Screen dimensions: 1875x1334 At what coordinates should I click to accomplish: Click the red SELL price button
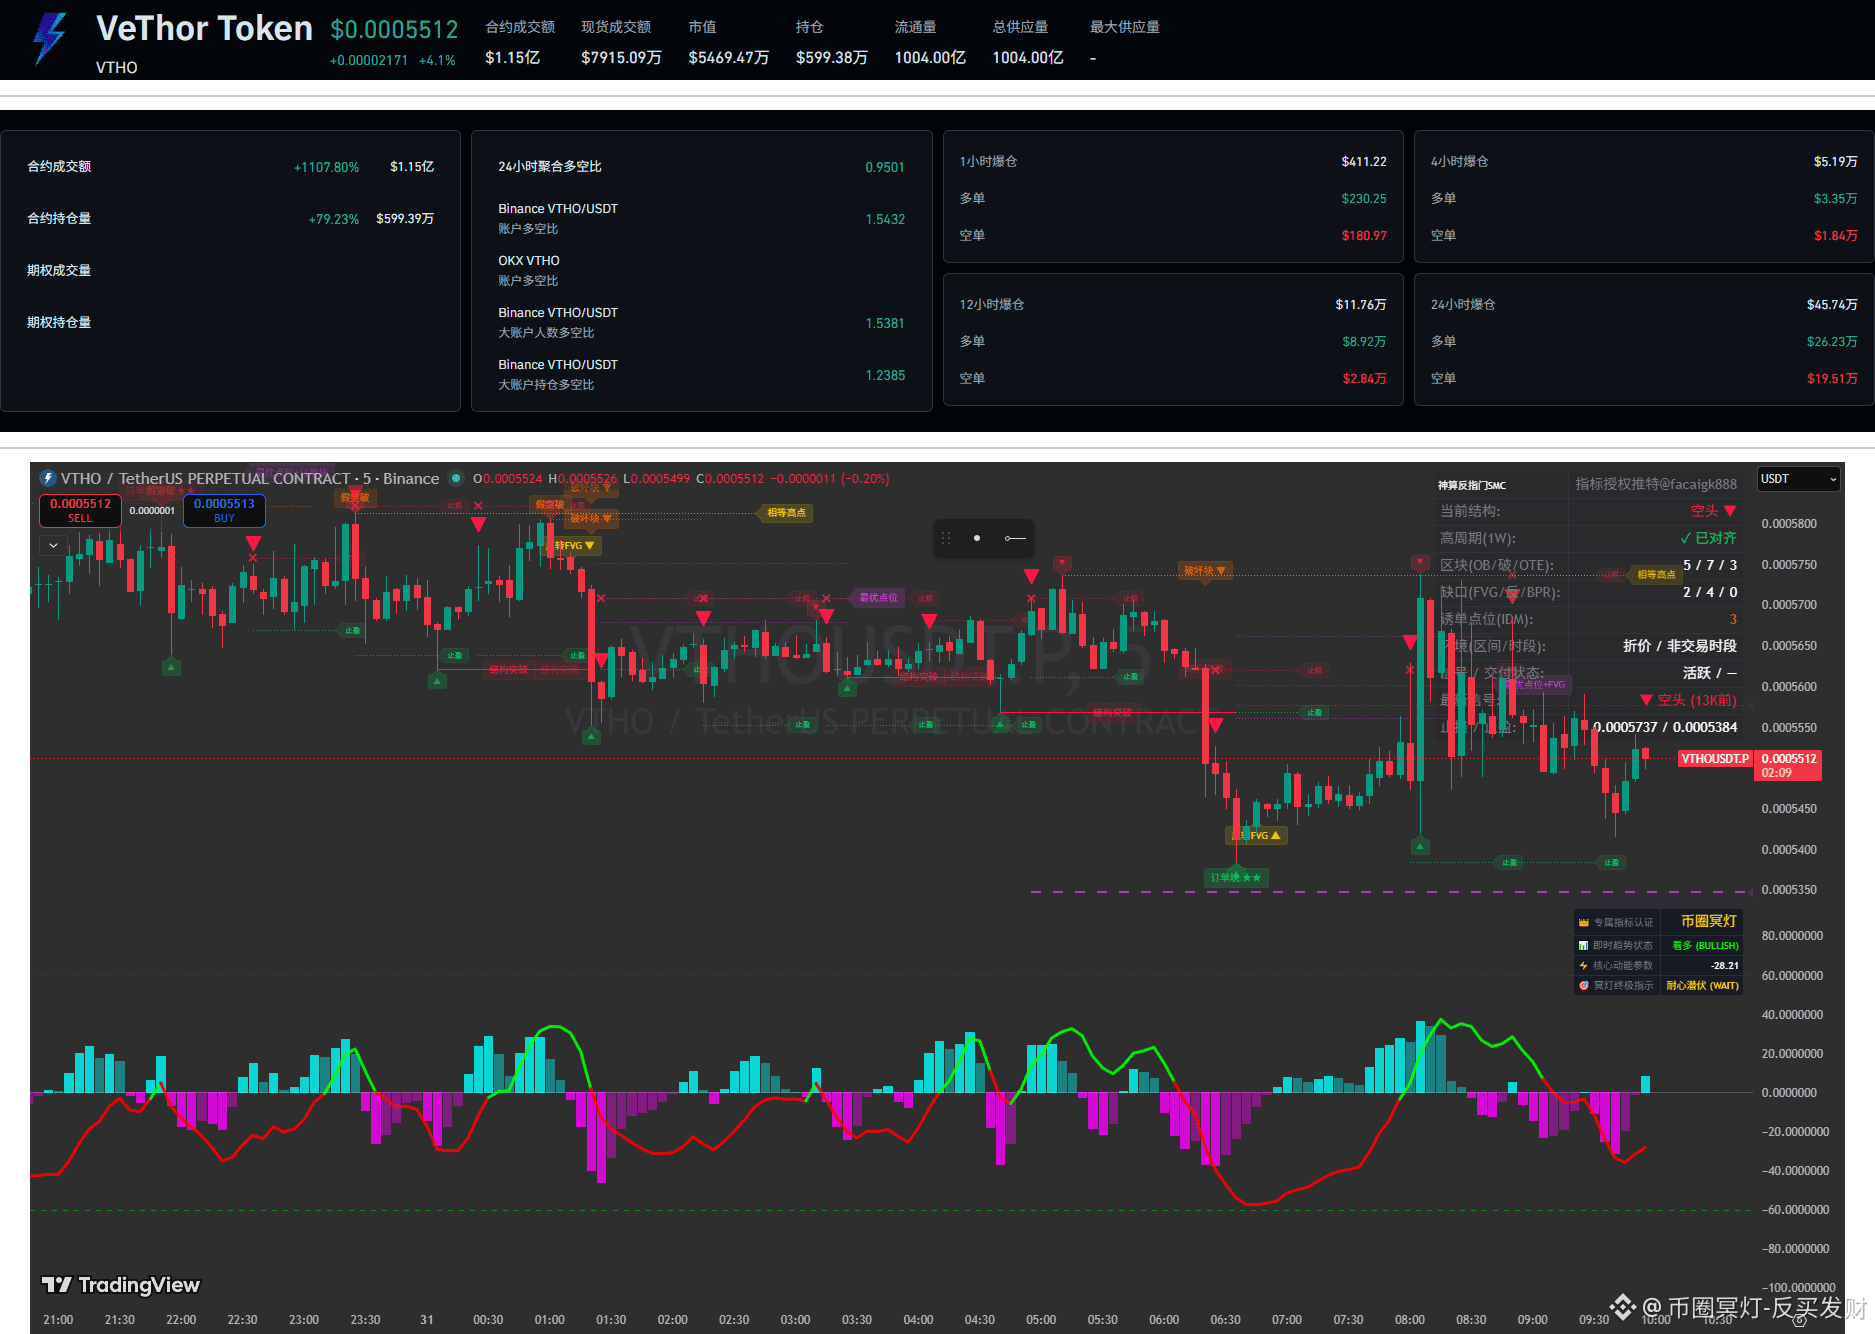[x=80, y=510]
